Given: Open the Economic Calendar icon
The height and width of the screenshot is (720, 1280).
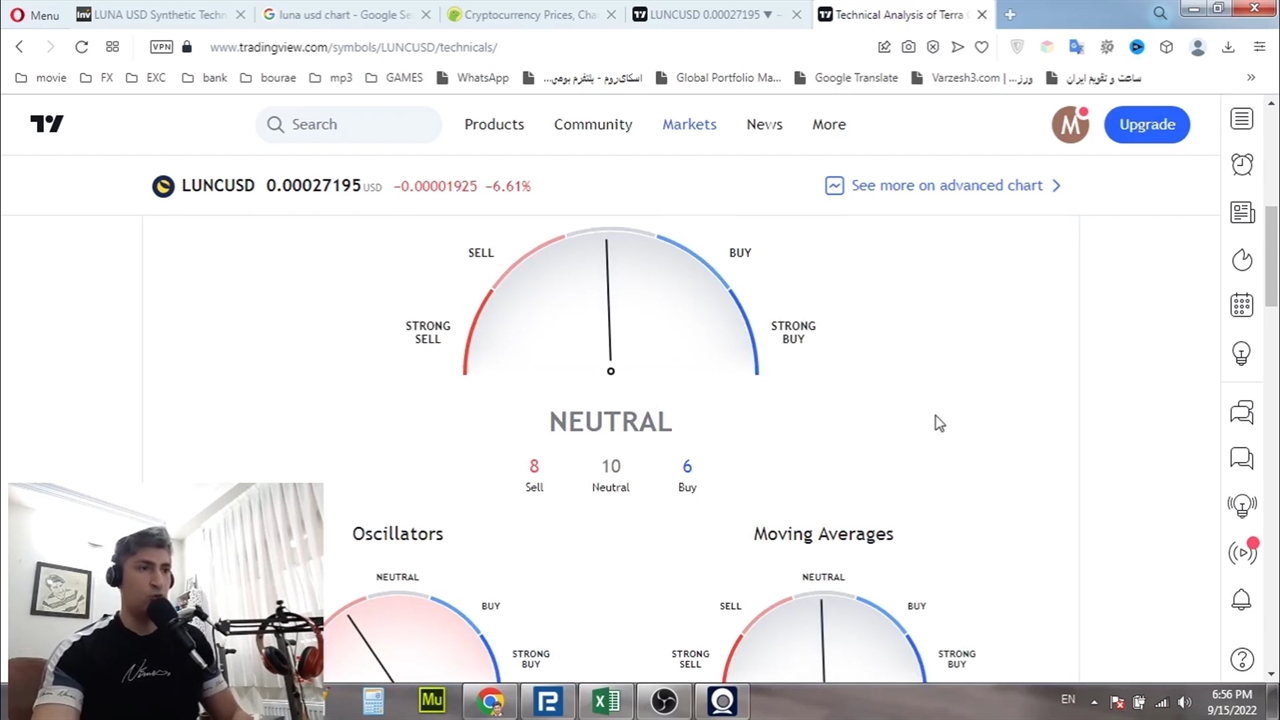Looking at the screenshot, I should [x=1241, y=306].
